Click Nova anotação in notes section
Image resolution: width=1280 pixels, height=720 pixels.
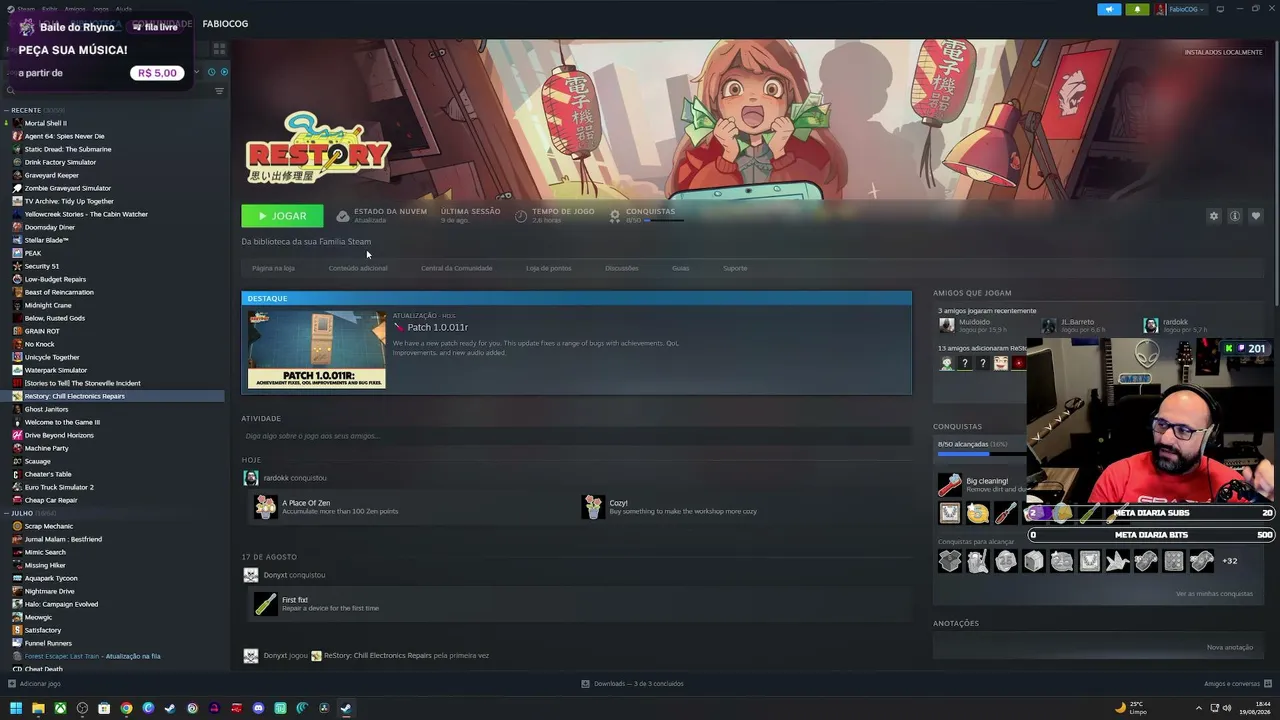tap(1229, 647)
